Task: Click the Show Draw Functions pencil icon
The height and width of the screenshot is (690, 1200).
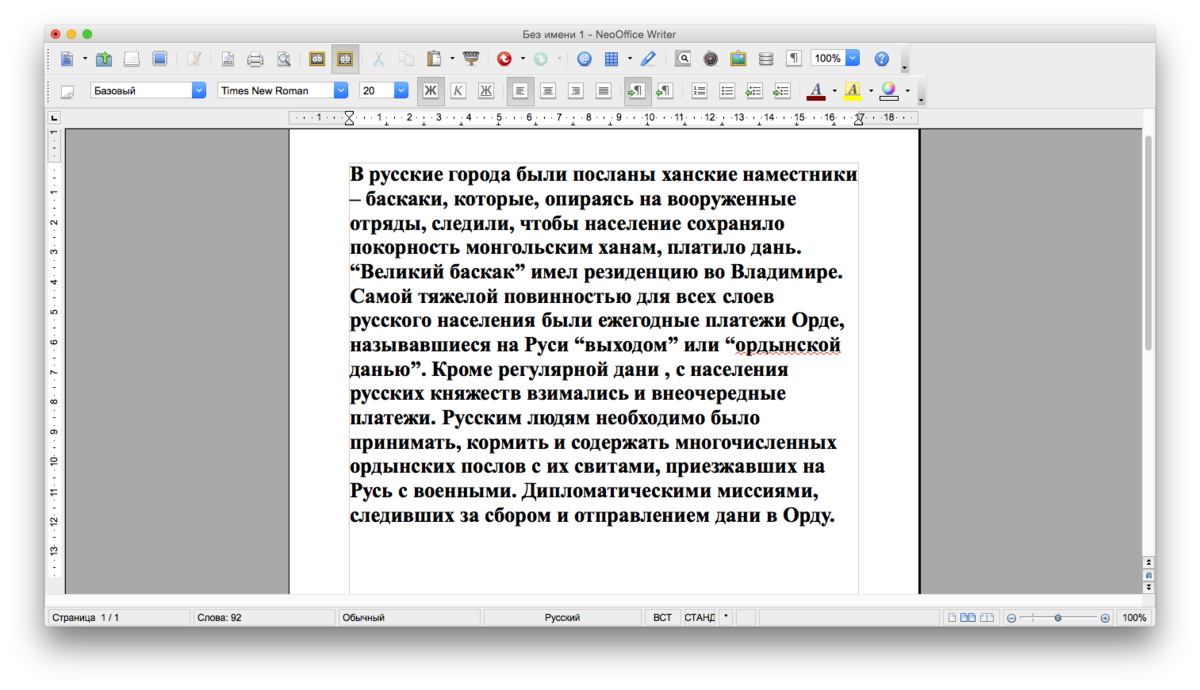Action: pos(648,59)
